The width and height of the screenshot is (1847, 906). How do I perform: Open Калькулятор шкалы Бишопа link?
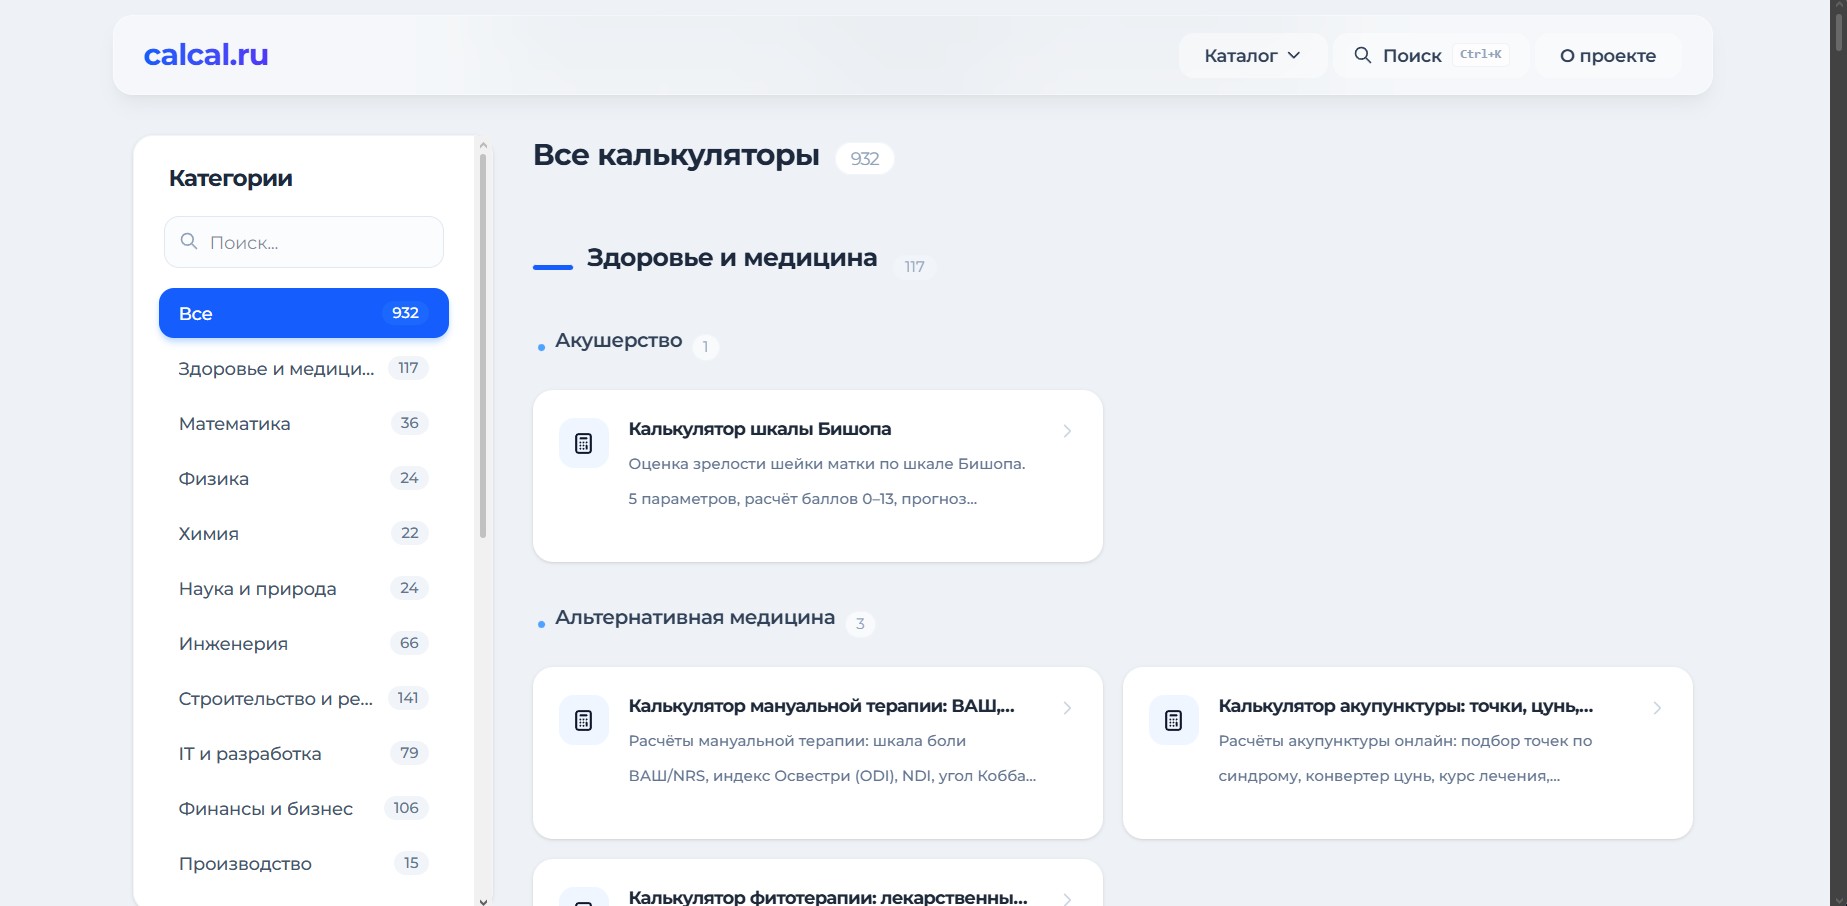pyautogui.click(x=759, y=429)
